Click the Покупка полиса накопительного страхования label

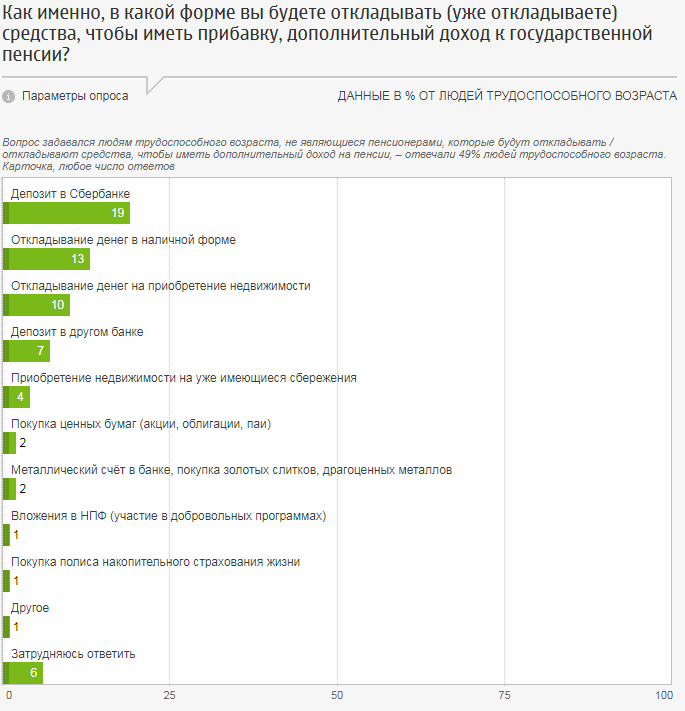(x=155, y=562)
